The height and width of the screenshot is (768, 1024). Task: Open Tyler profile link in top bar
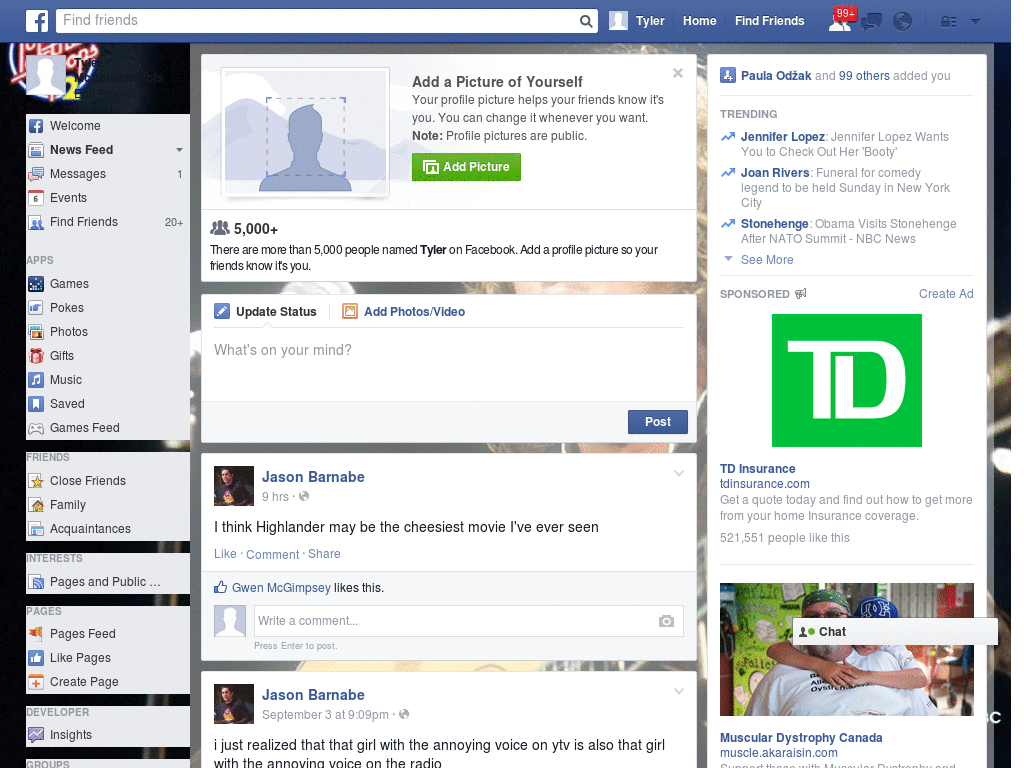coord(650,21)
